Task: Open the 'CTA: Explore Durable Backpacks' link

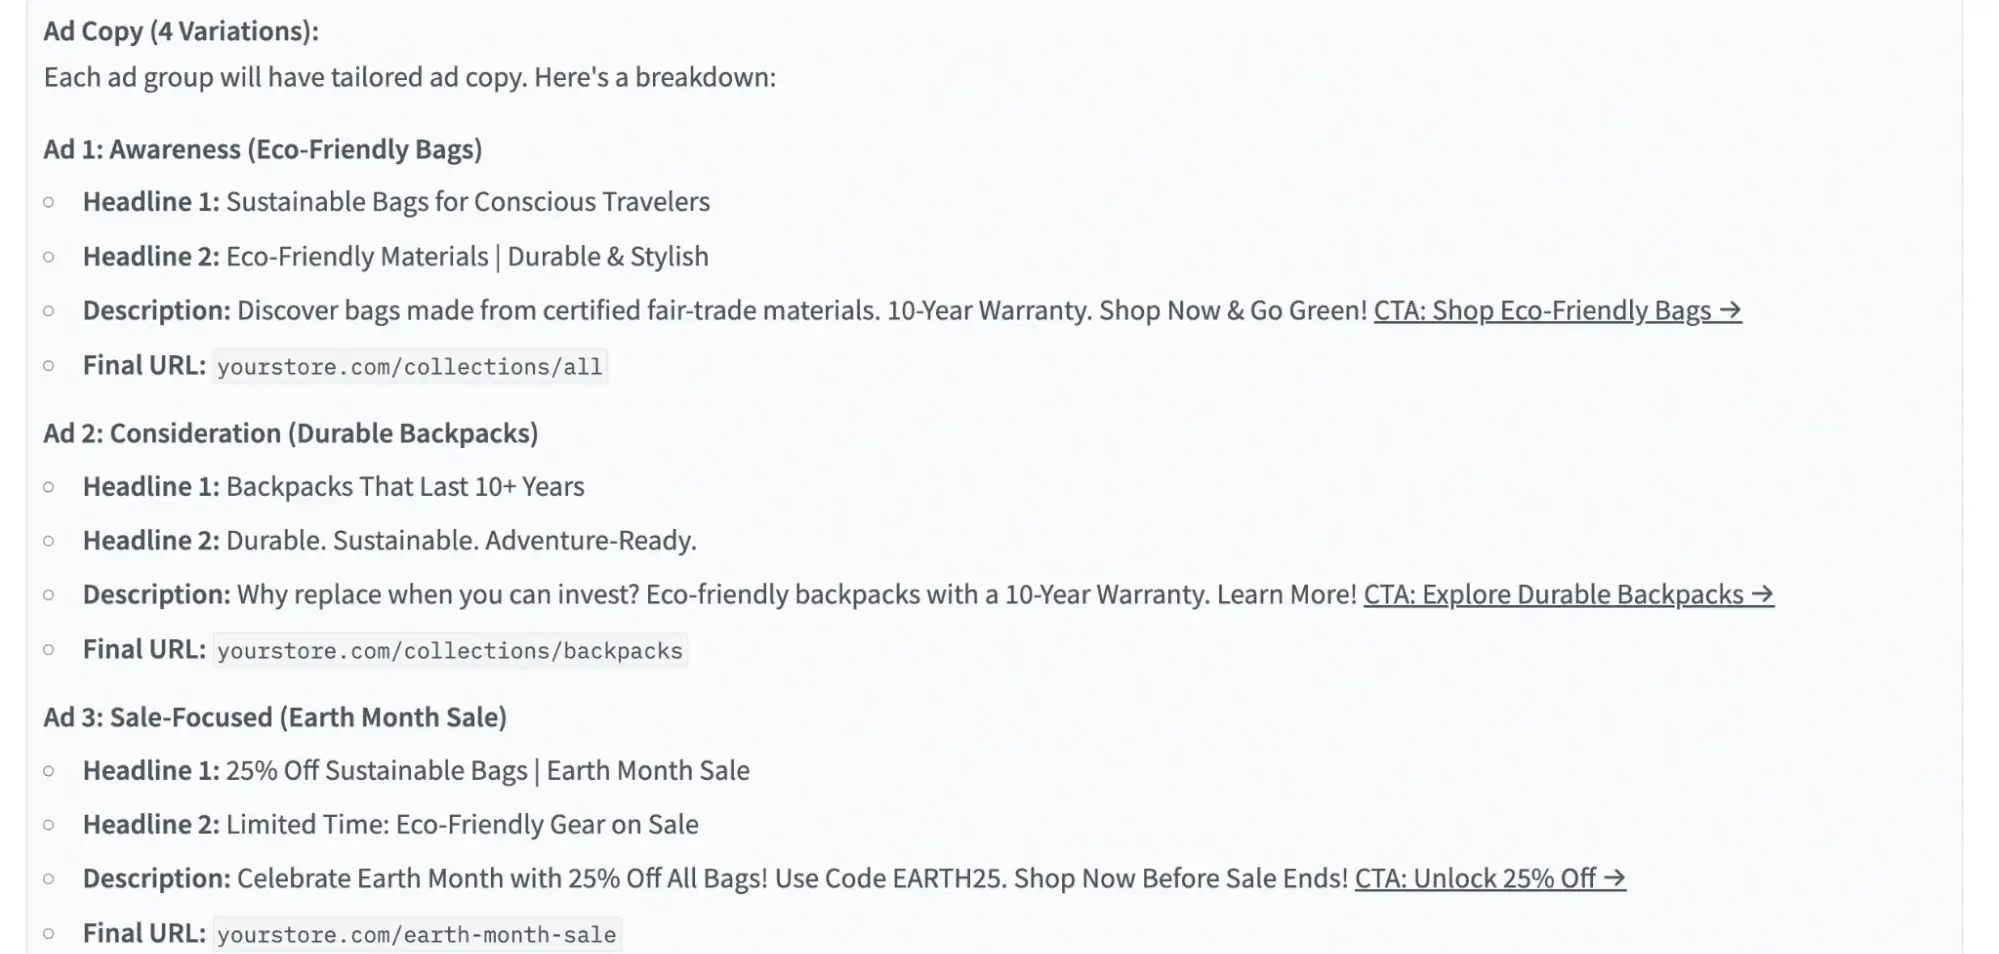Action: tap(1567, 595)
